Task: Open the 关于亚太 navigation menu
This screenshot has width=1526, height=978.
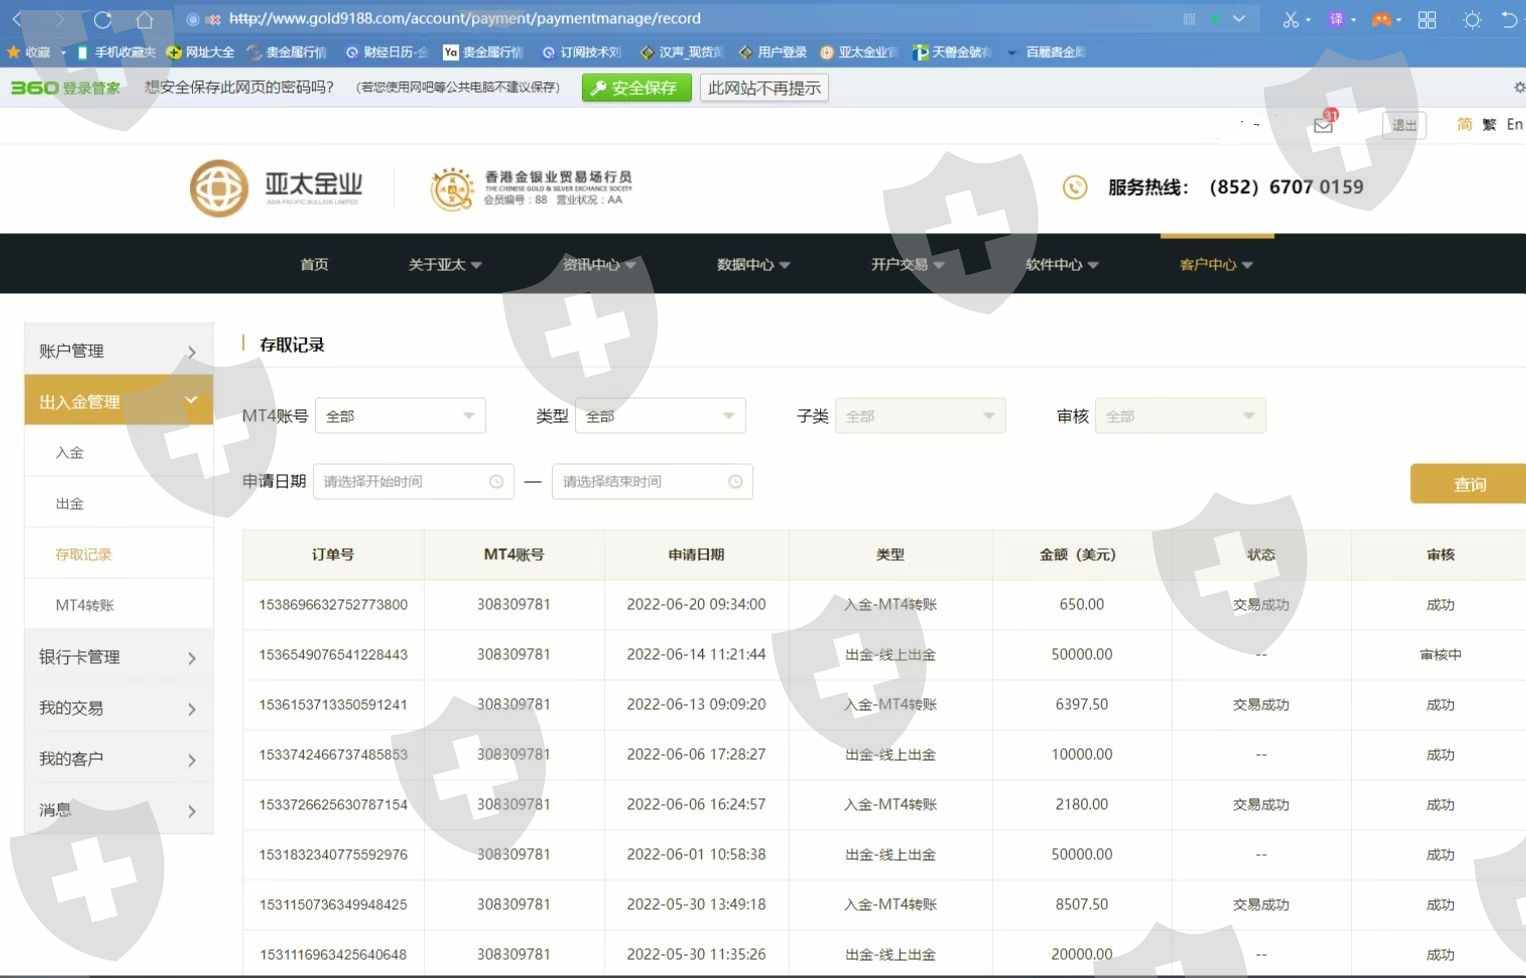Action: pos(444,265)
